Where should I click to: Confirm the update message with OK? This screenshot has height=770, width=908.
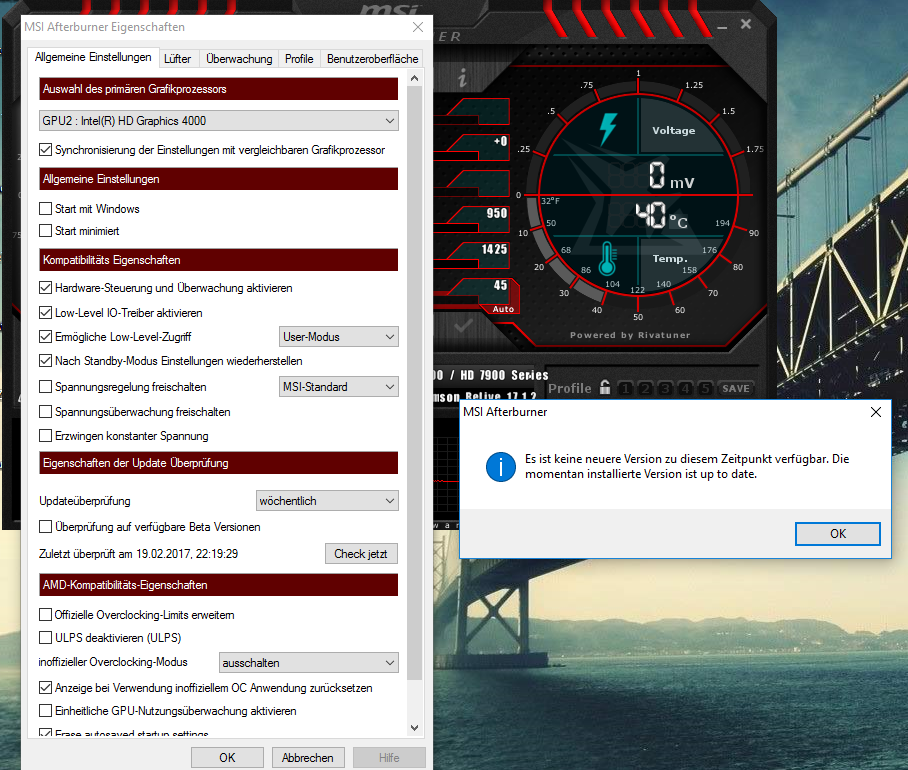tap(837, 534)
